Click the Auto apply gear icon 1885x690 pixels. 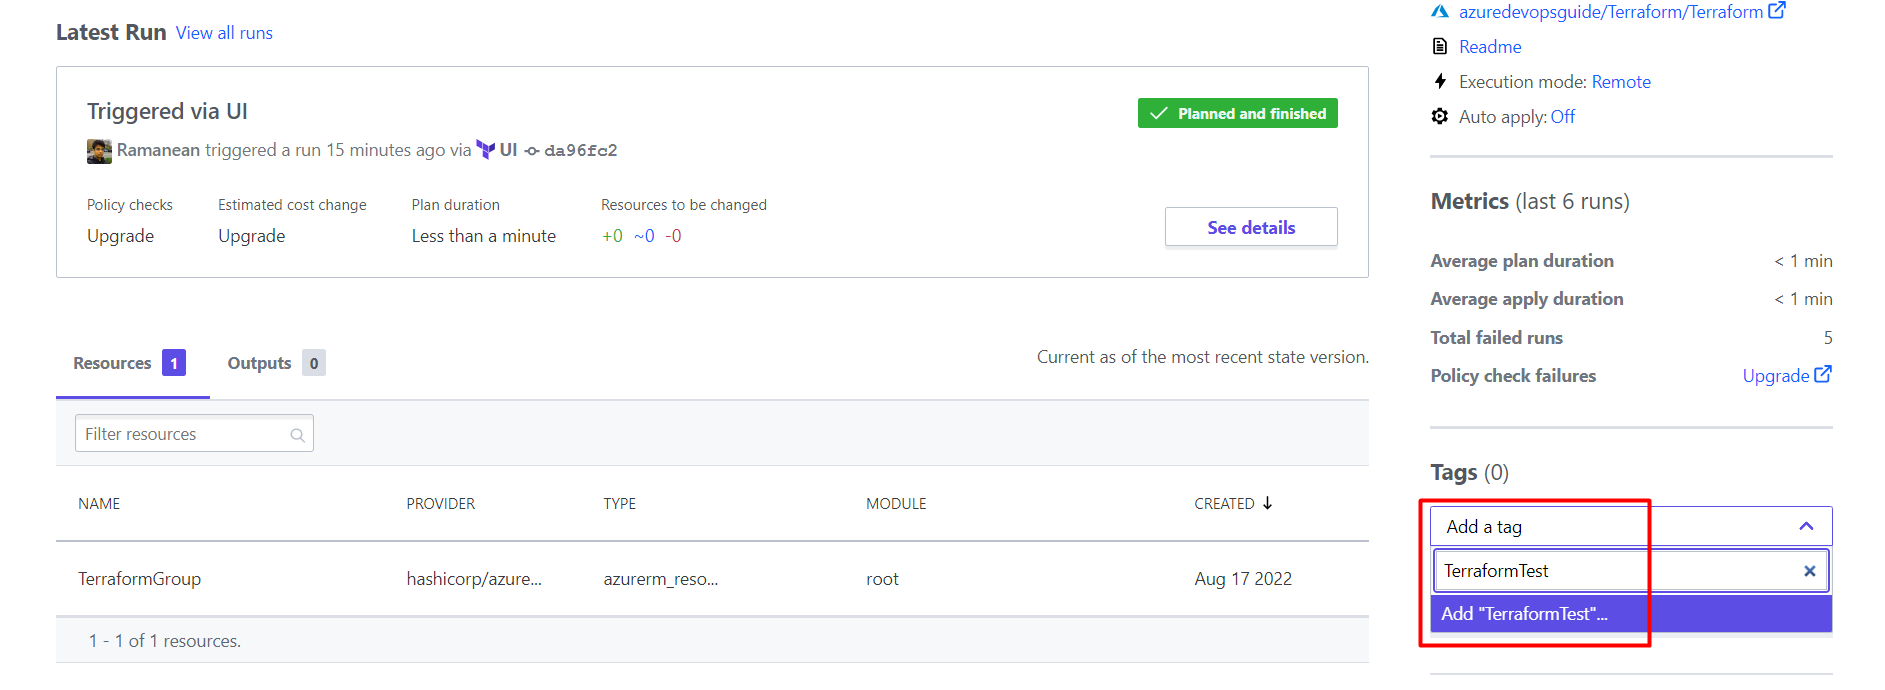point(1440,116)
